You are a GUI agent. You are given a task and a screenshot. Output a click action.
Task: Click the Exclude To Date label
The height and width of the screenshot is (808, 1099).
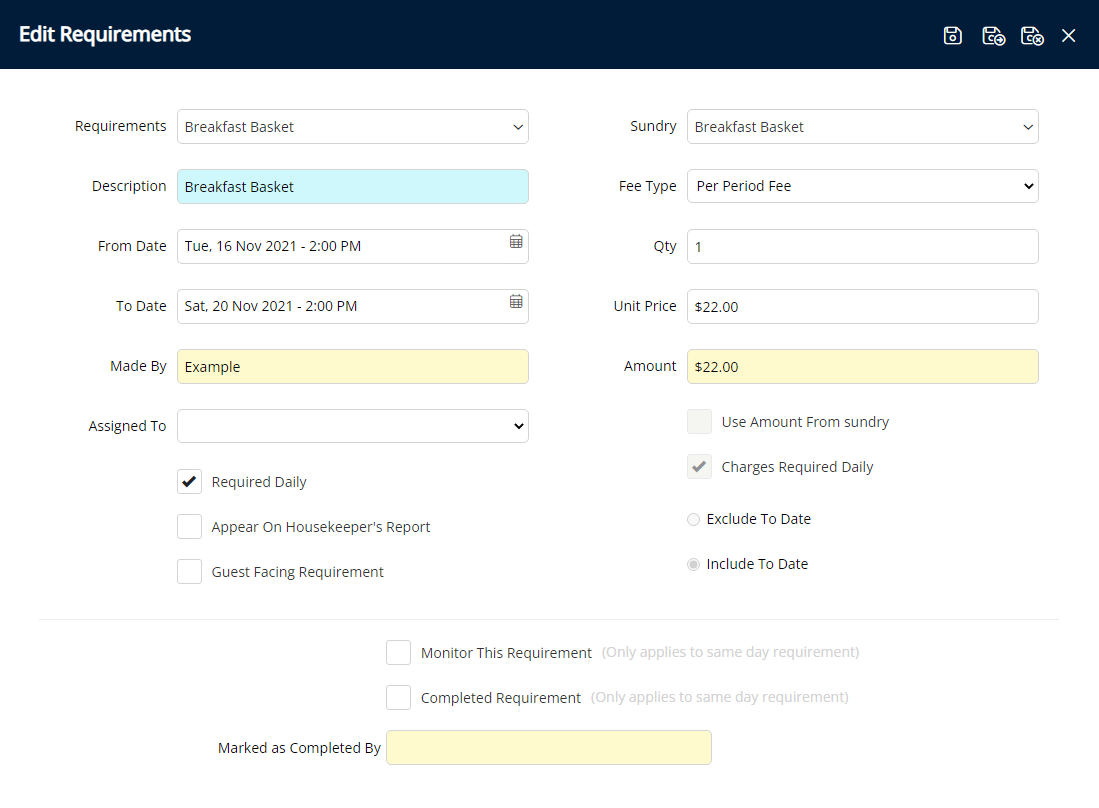758,519
